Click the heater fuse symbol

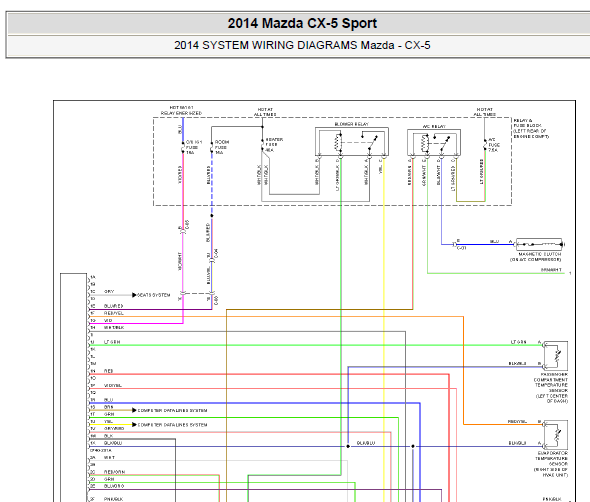point(262,145)
